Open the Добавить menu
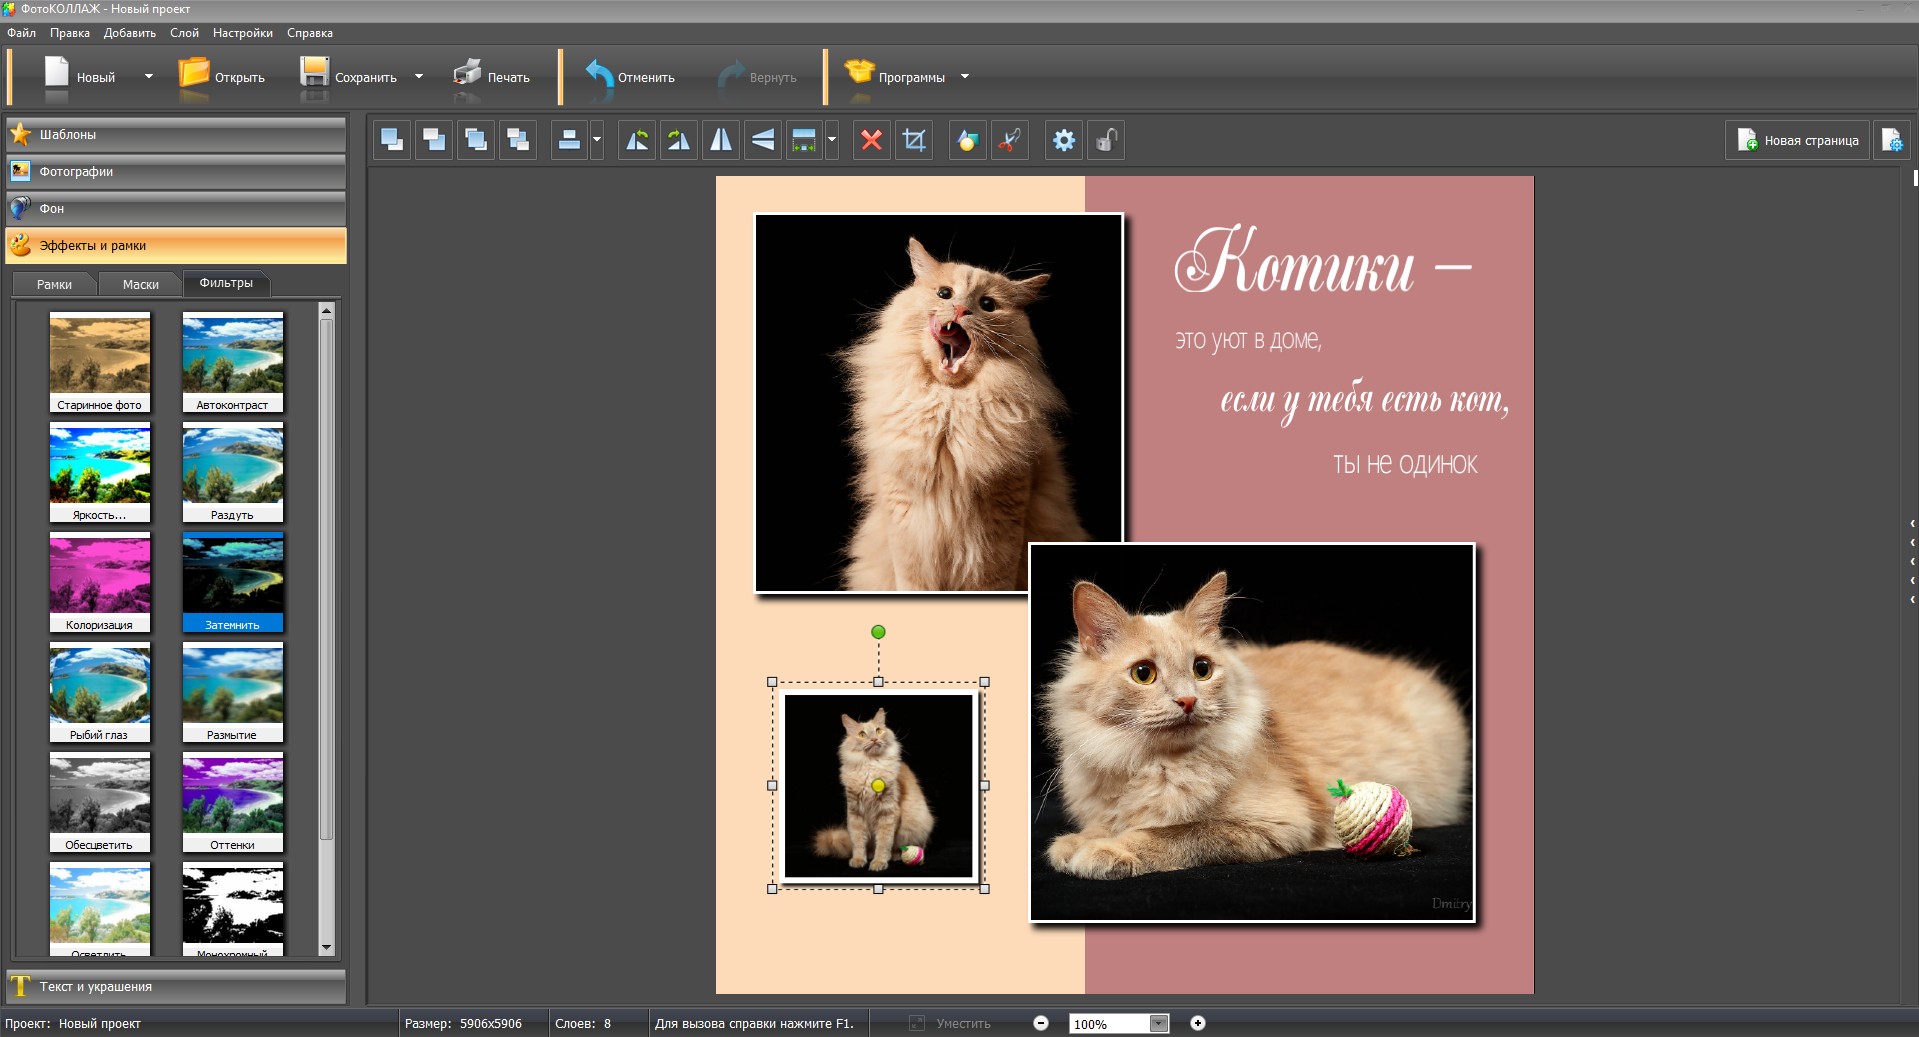The width and height of the screenshot is (1919, 1037). [x=130, y=33]
